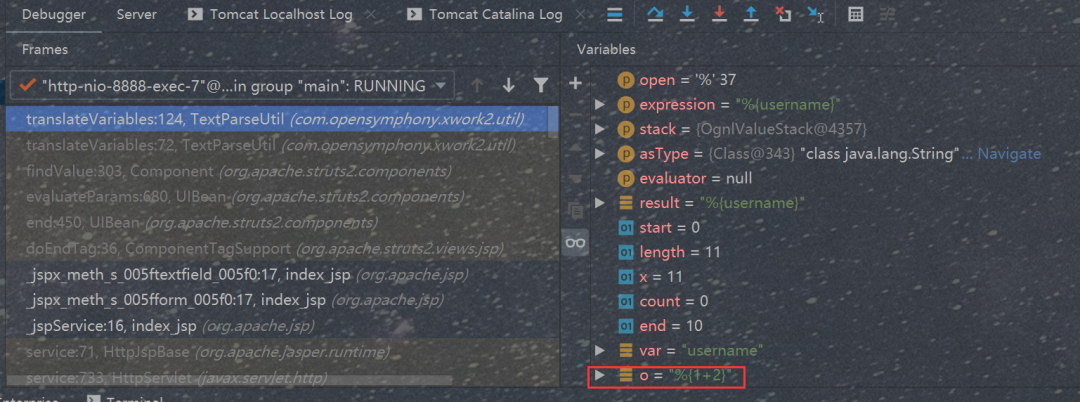Click the blue Step Into icon
Image resolution: width=1080 pixels, height=402 pixels.
point(687,14)
